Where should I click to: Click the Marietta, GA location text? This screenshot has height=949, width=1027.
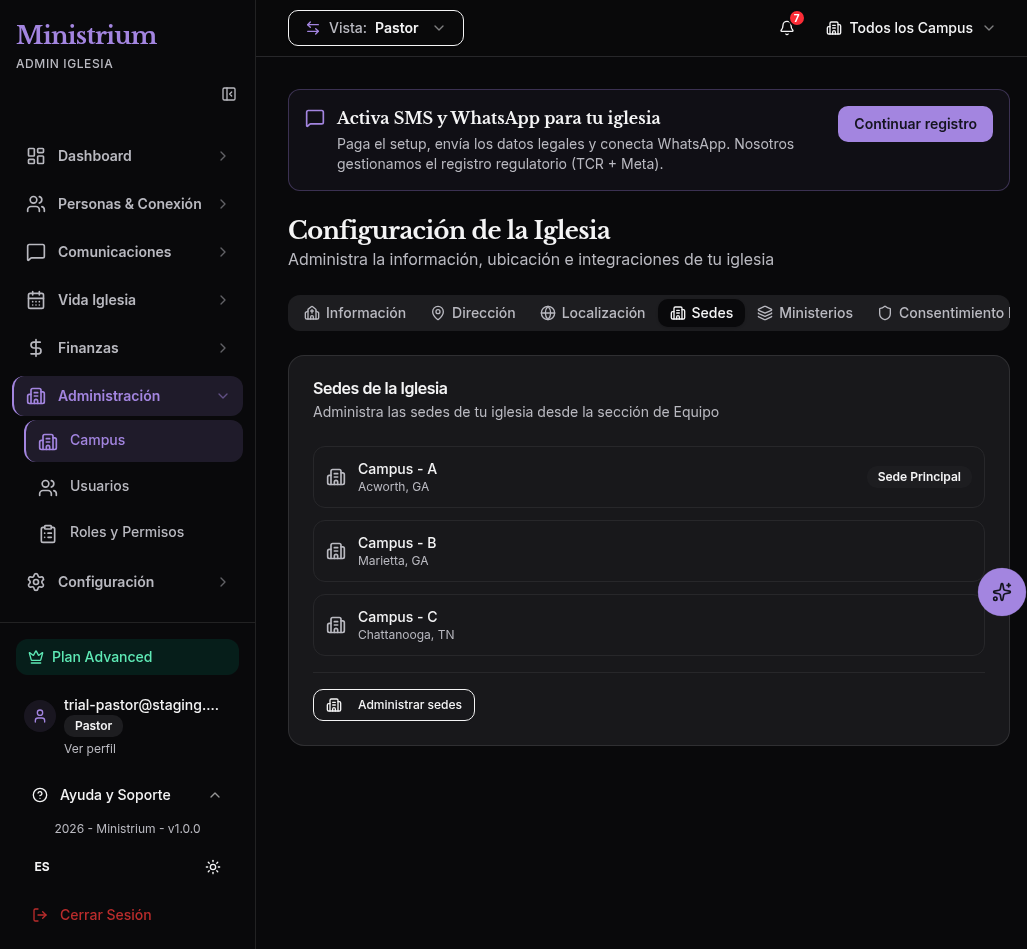pyautogui.click(x=393, y=561)
